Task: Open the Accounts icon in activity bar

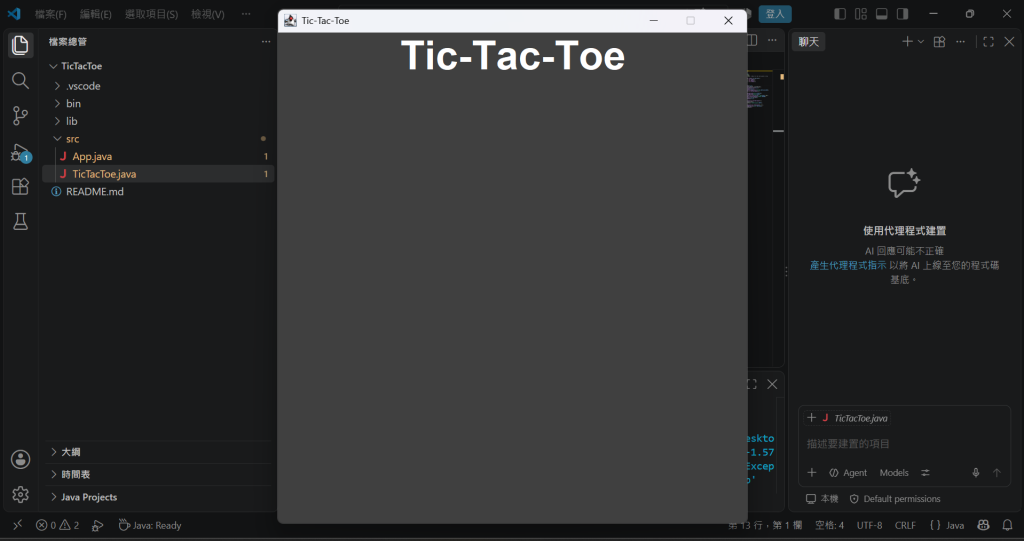Action: click(x=20, y=459)
